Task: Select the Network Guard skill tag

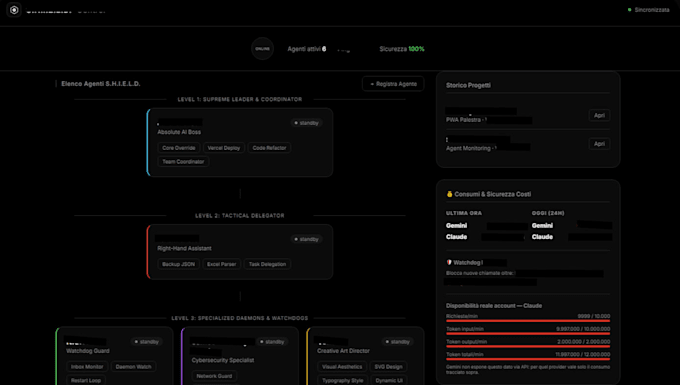Action: pyautogui.click(x=214, y=376)
